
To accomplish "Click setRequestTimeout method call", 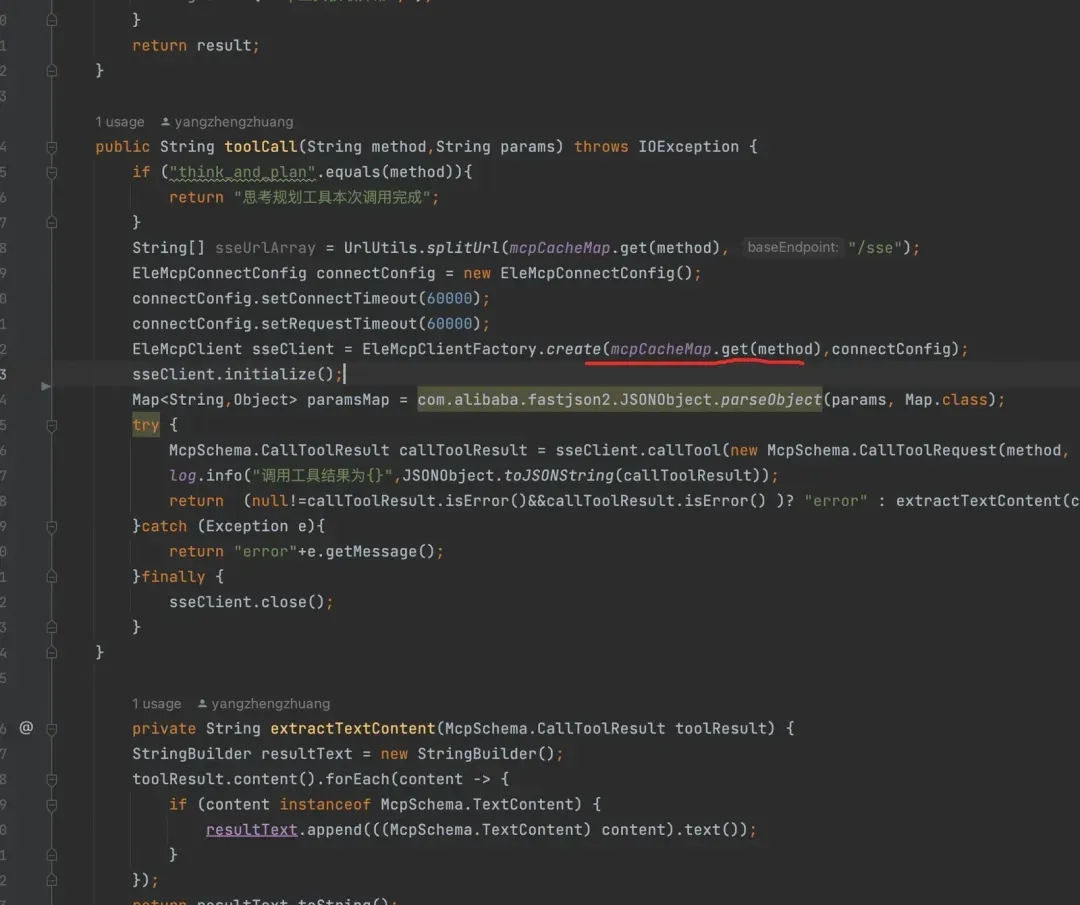I will click(x=339, y=324).
